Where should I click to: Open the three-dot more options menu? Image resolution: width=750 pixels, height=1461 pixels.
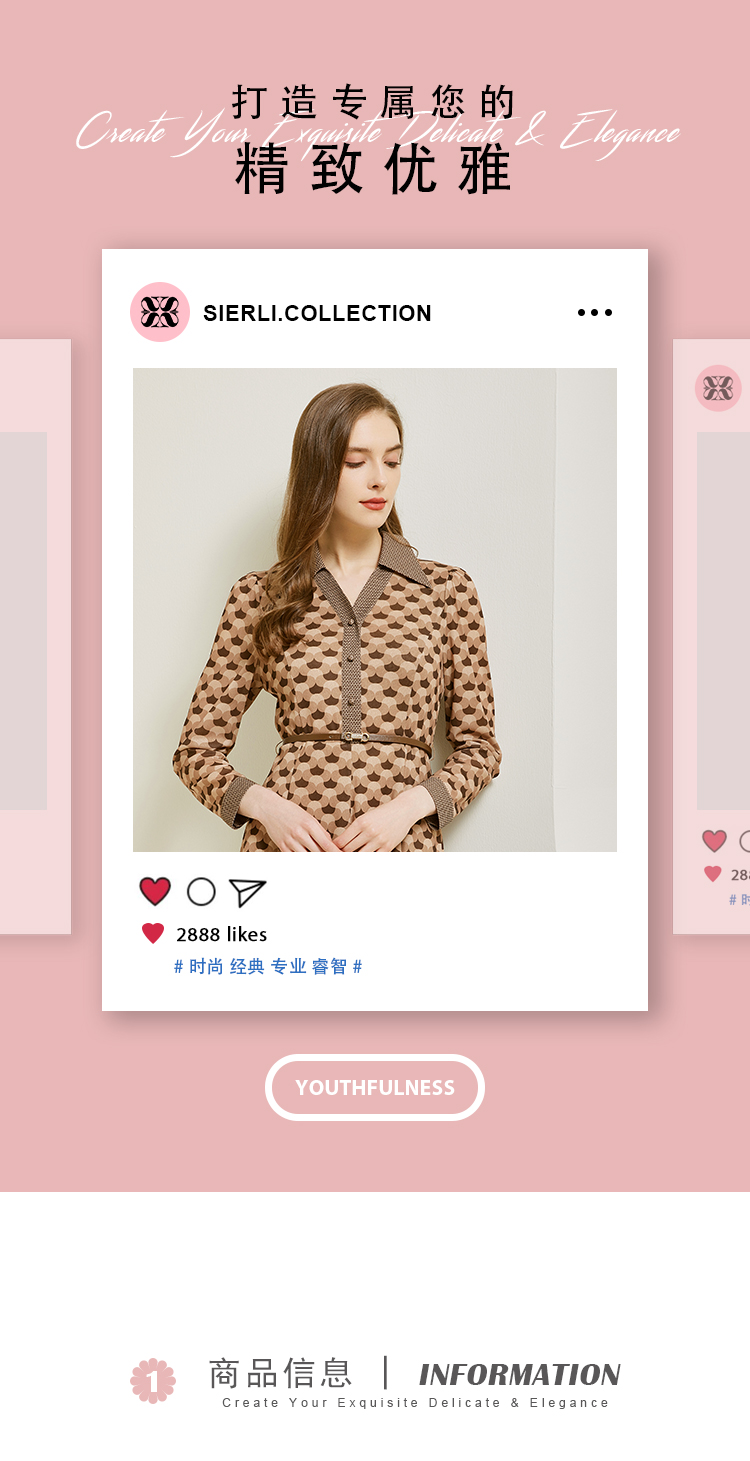click(x=595, y=313)
